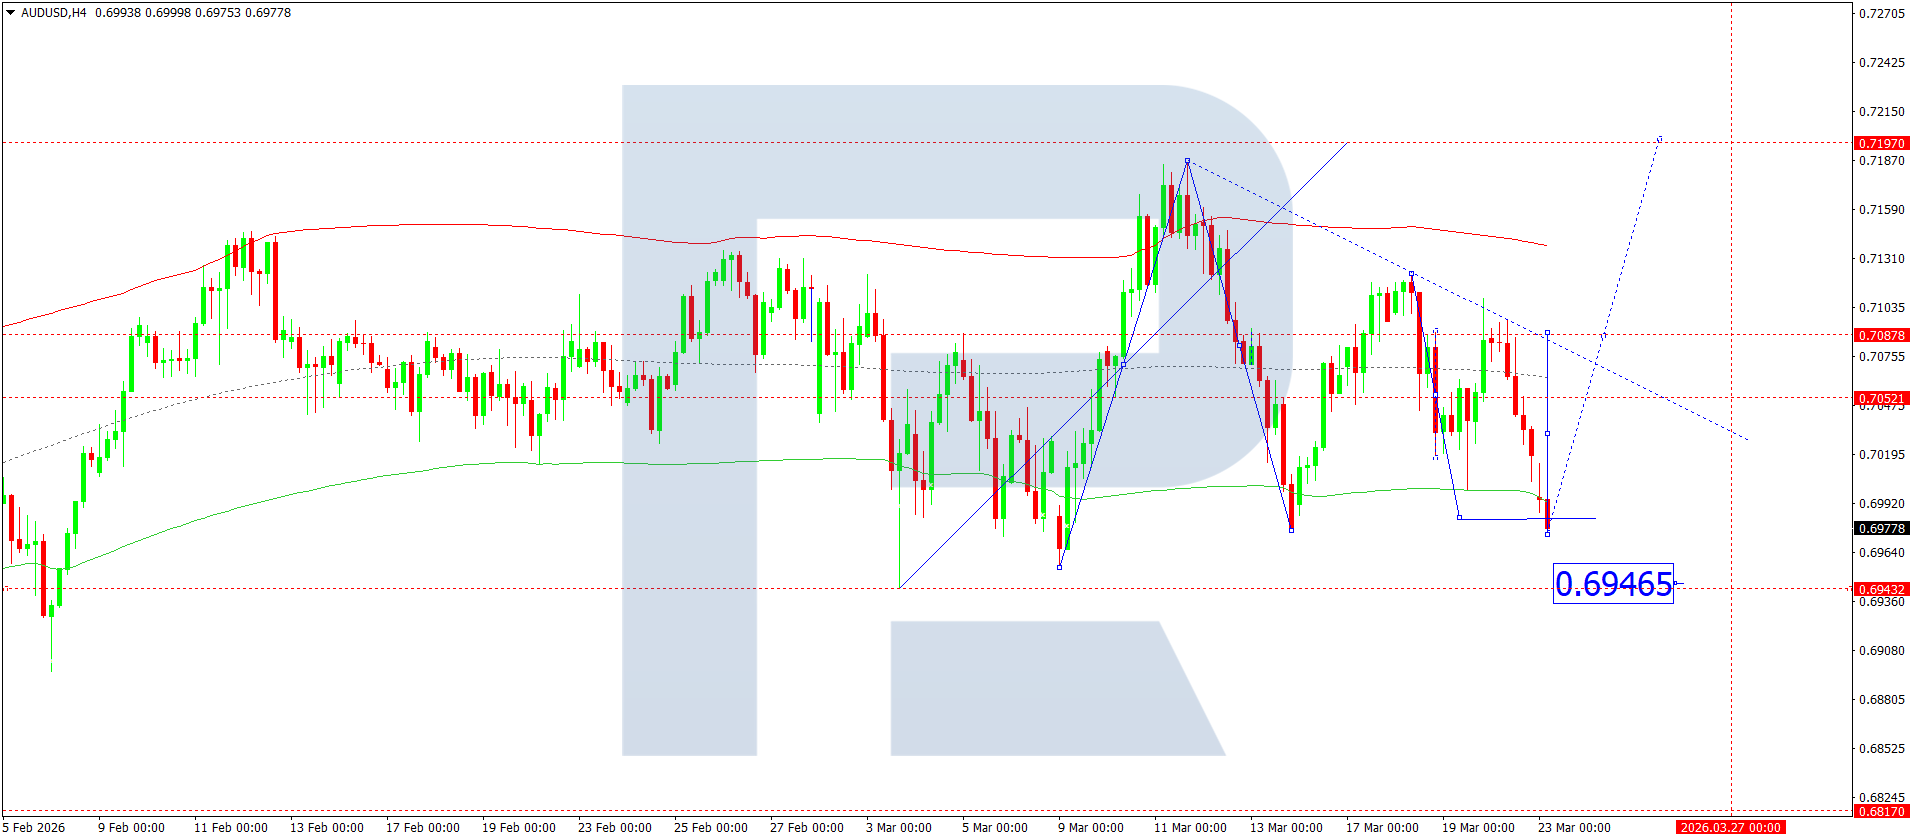
Task: Click the blue anchor at the 17 Mar high
Action: coord(1411,273)
